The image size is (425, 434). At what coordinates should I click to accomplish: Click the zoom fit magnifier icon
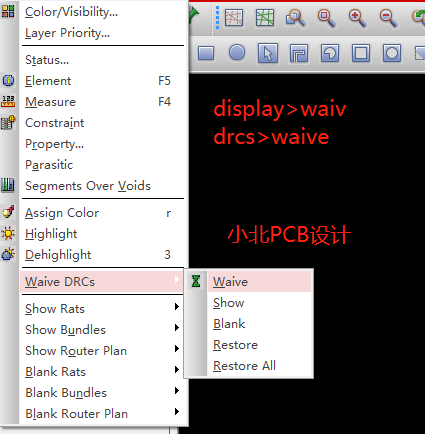pyautogui.click(x=327, y=18)
